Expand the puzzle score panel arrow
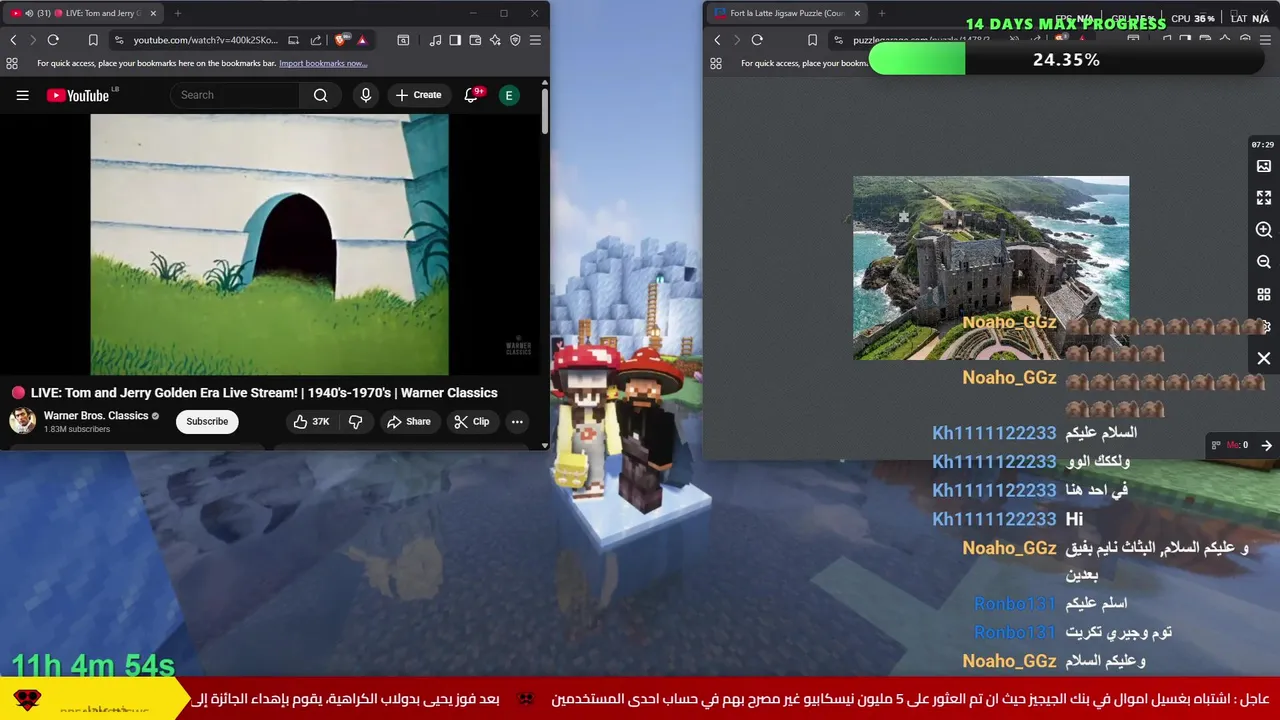The height and width of the screenshot is (720, 1280). pos(1266,445)
